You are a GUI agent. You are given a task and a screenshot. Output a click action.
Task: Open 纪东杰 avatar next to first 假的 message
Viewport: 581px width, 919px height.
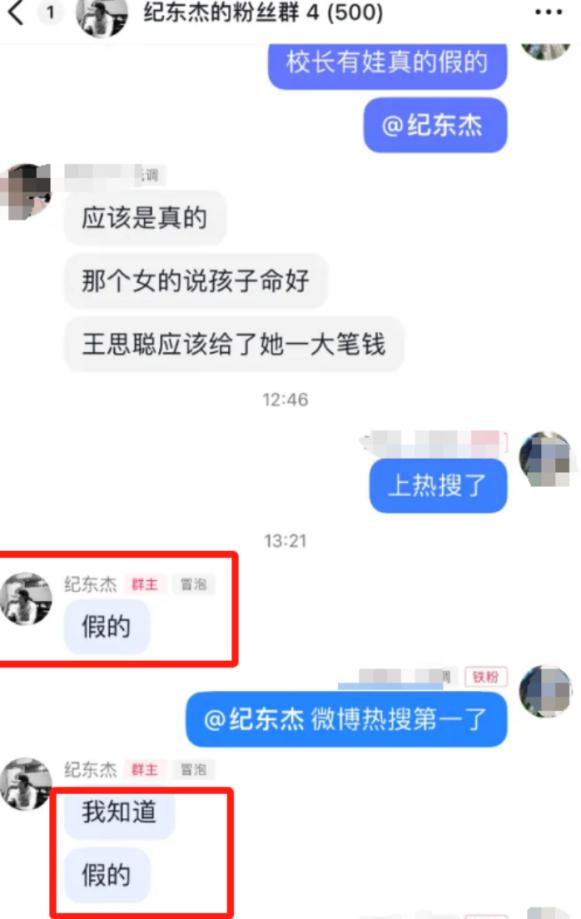pos(25,598)
